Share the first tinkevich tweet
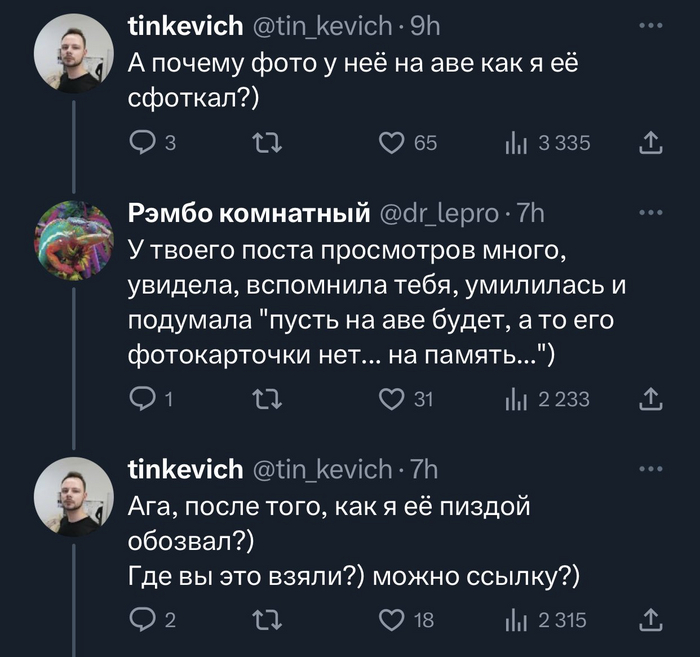Screen dimensions: 700x657 pos(650,144)
